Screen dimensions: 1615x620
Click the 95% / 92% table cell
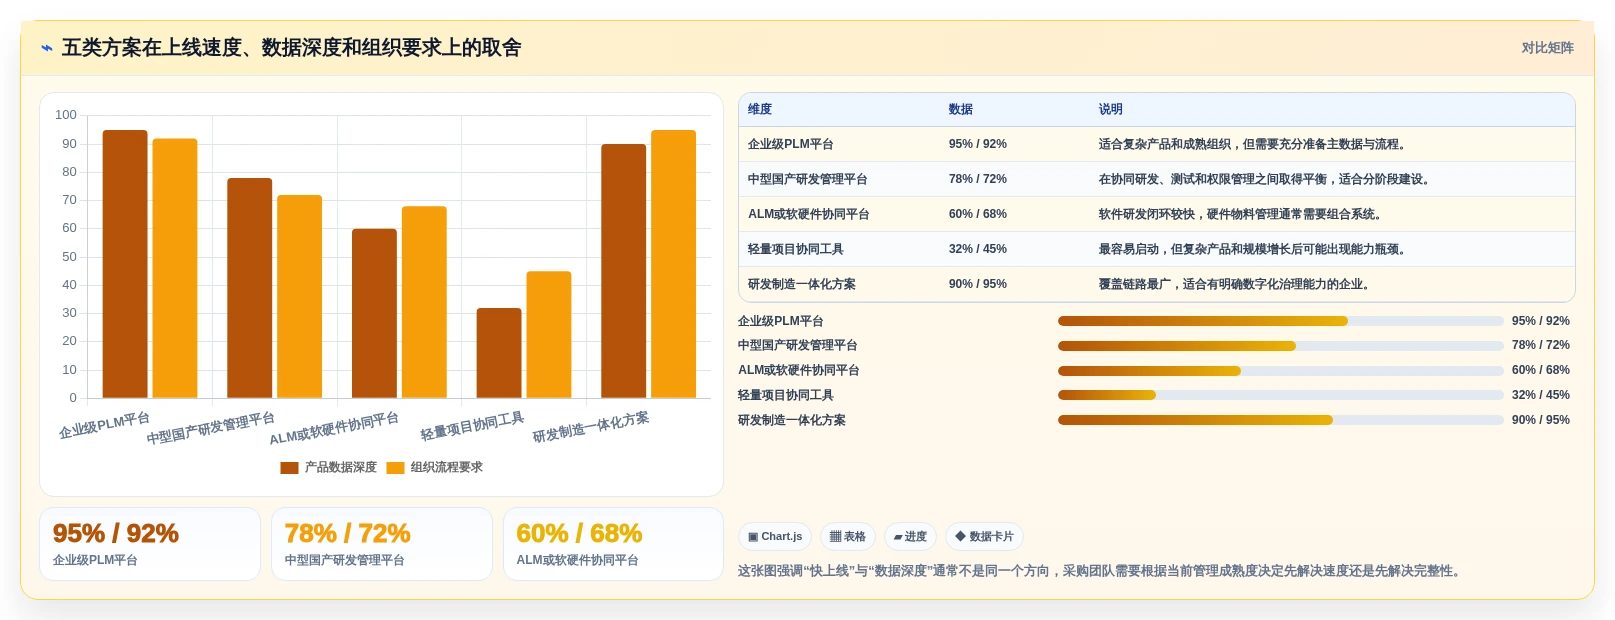click(x=978, y=145)
